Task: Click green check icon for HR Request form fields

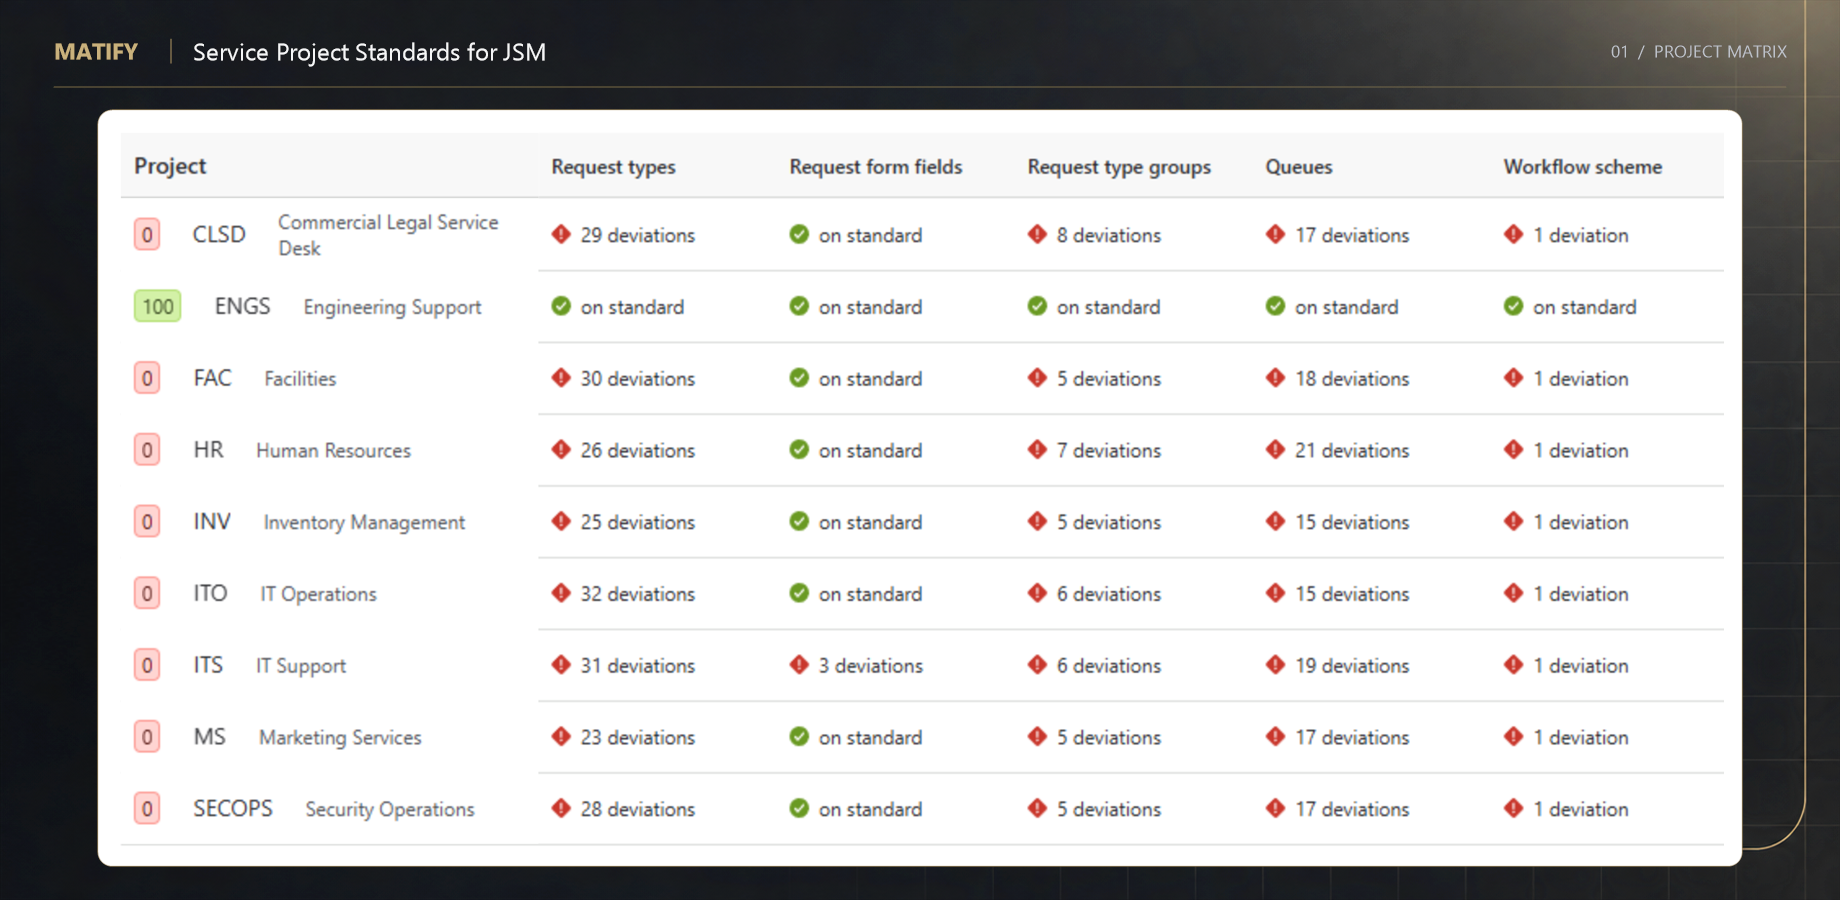Action: coord(799,450)
